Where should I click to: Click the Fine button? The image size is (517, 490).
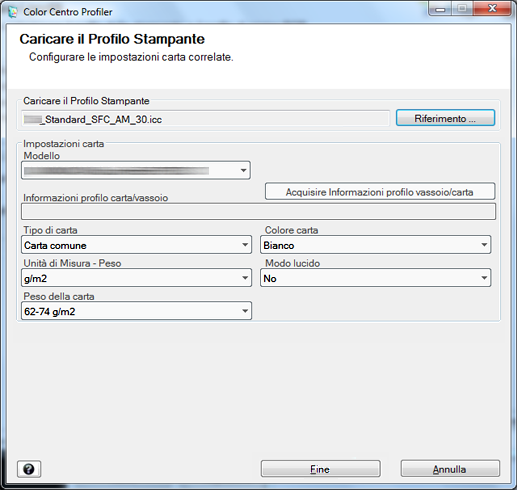(320, 469)
